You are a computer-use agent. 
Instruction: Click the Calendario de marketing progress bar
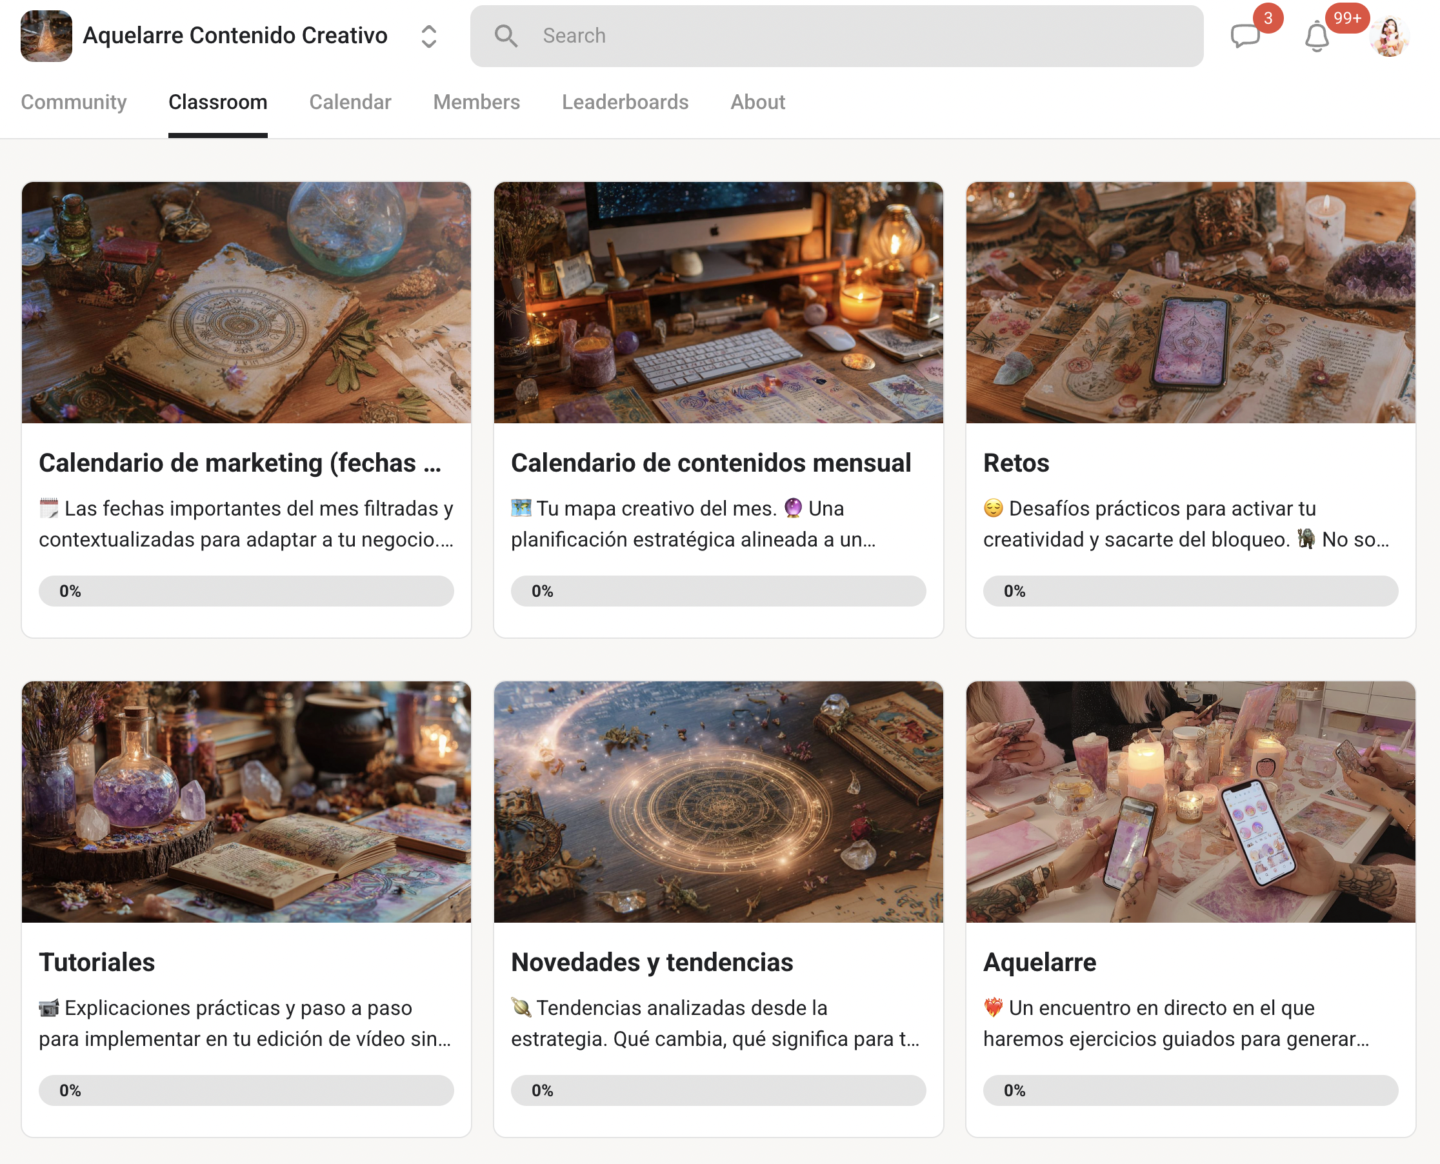(246, 591)
